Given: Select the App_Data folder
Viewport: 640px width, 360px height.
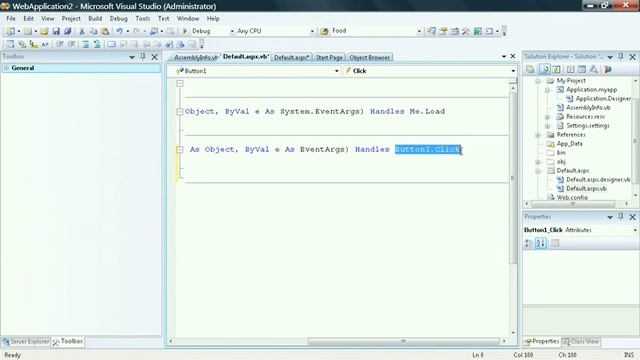Looking at the screenshot, I should pyautogui.click(x=569, y=144).
